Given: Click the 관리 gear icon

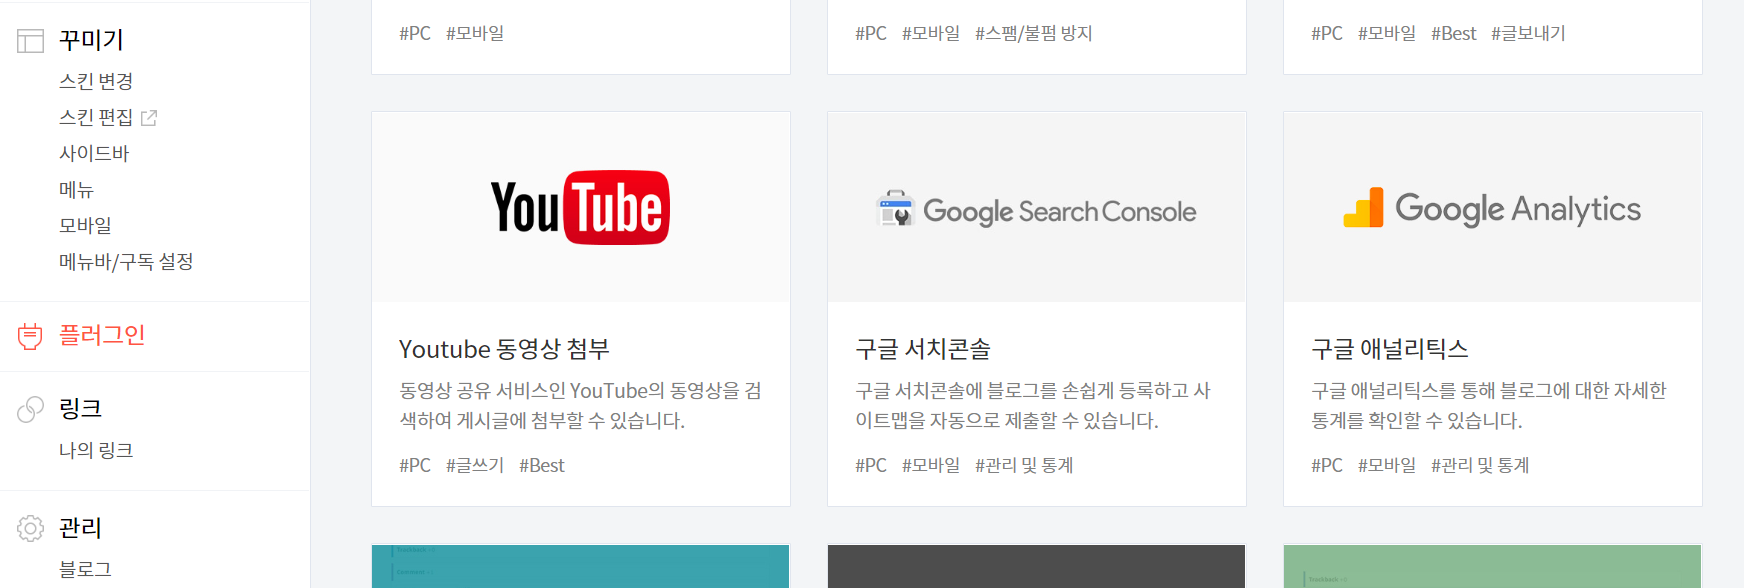Looking at the screenshot, I should click(x=31, y=528).
